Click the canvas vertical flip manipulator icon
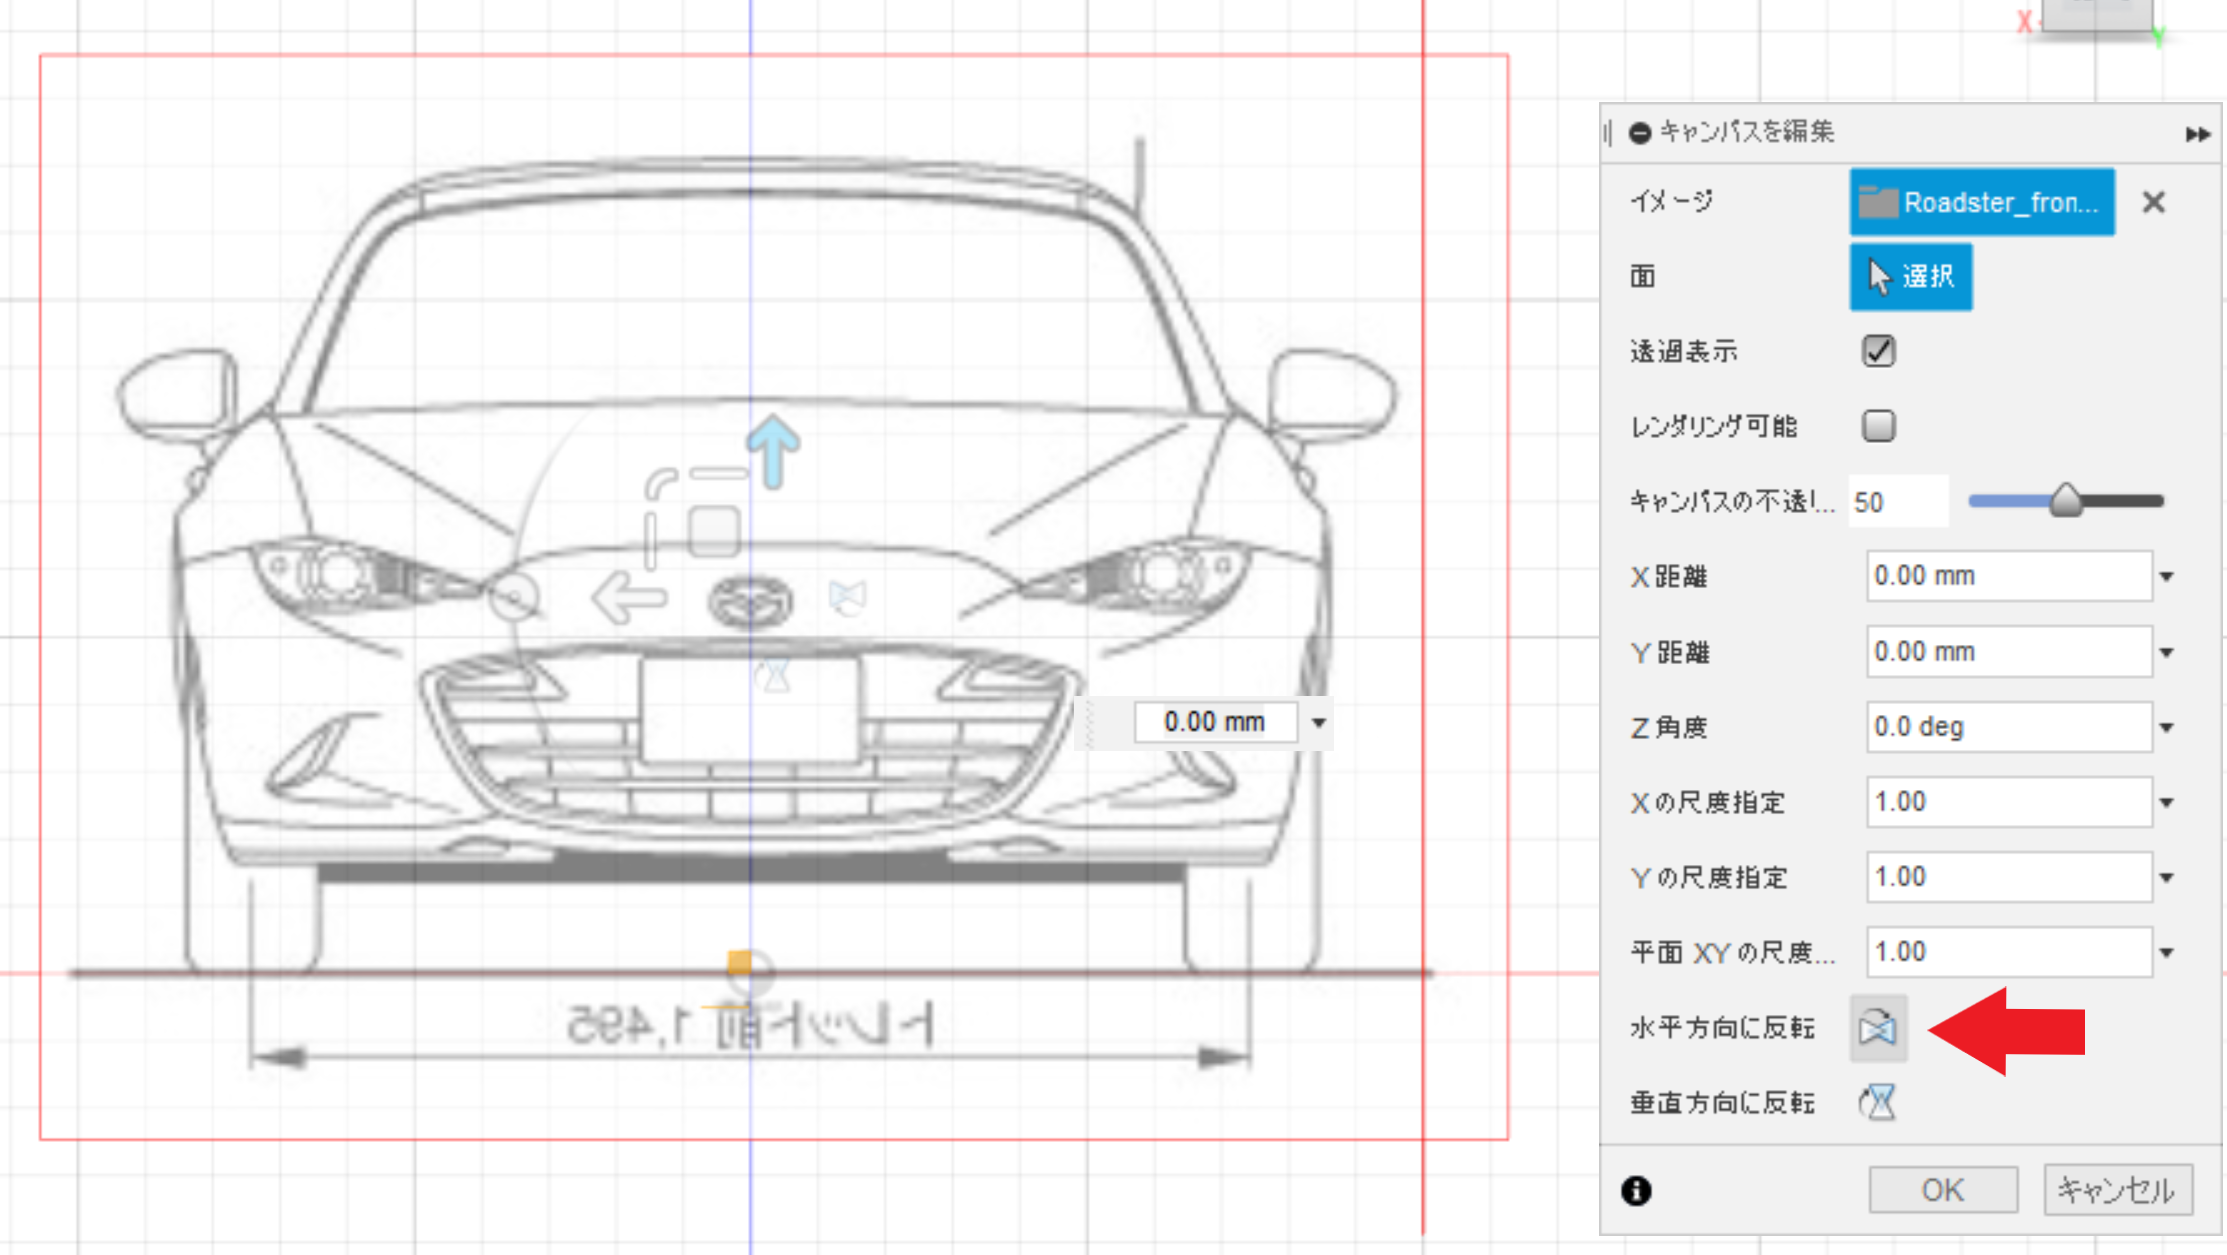The width and height of the screenshot is (2227, 1255). pos(773,675)
